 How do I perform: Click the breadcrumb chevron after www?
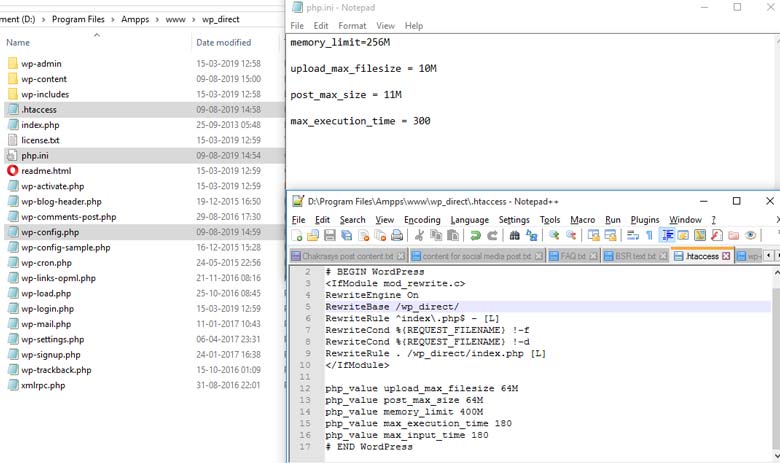tap(194, 19)
